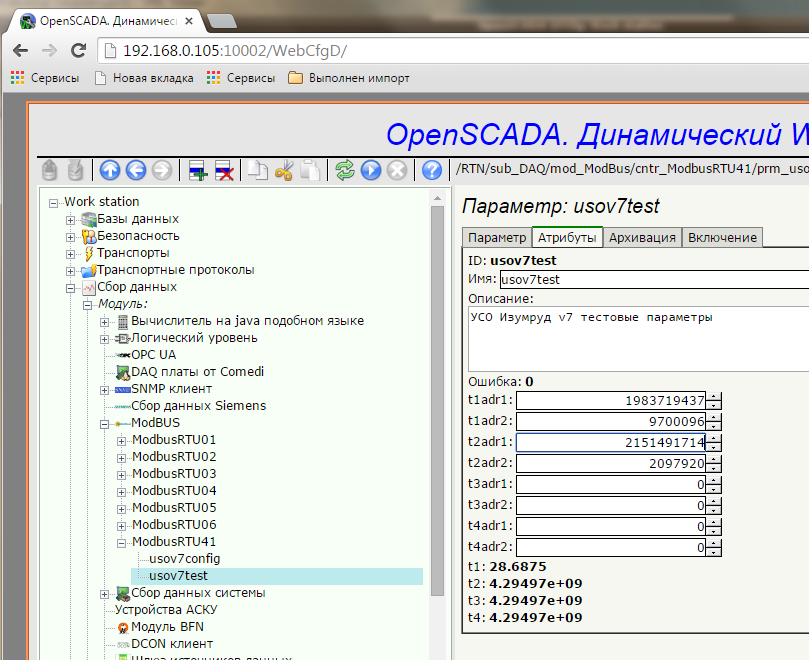Expand the SNMP клиент tree node
The image size is (809, 660).
tap(105, 389)
